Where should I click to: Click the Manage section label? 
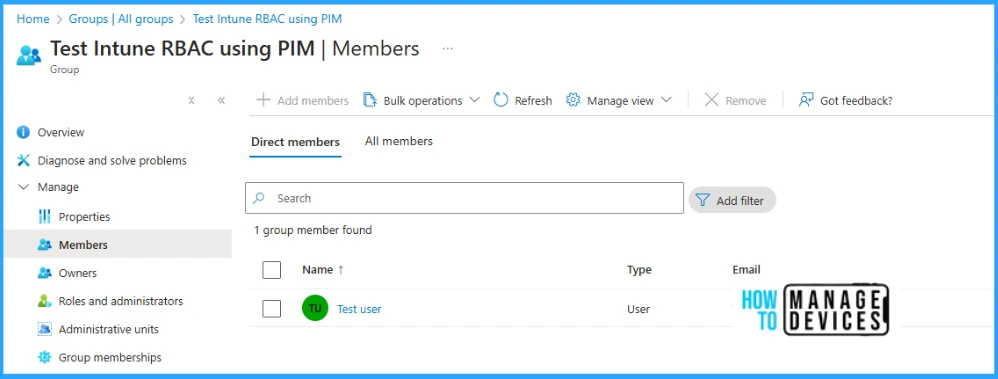[58, 187]
